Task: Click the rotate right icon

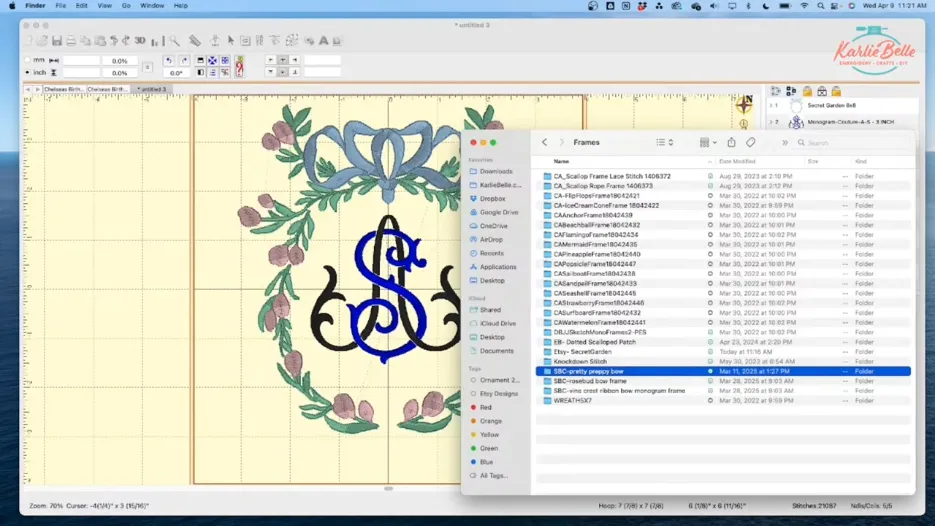Action: pos(184,60)
